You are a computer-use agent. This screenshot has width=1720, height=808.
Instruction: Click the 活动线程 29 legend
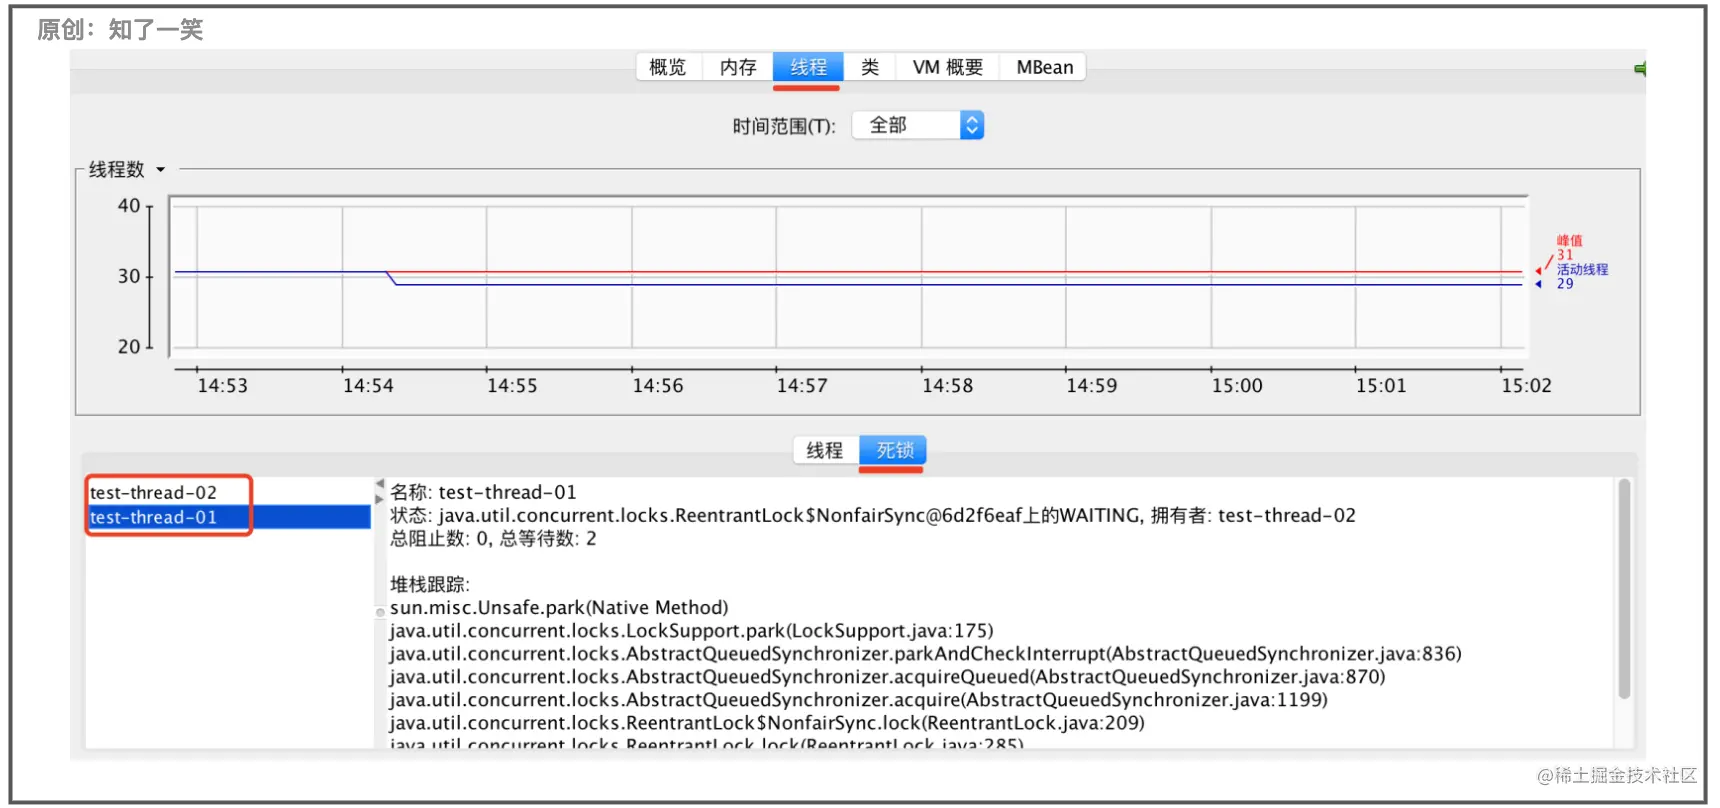(1581, 276)
